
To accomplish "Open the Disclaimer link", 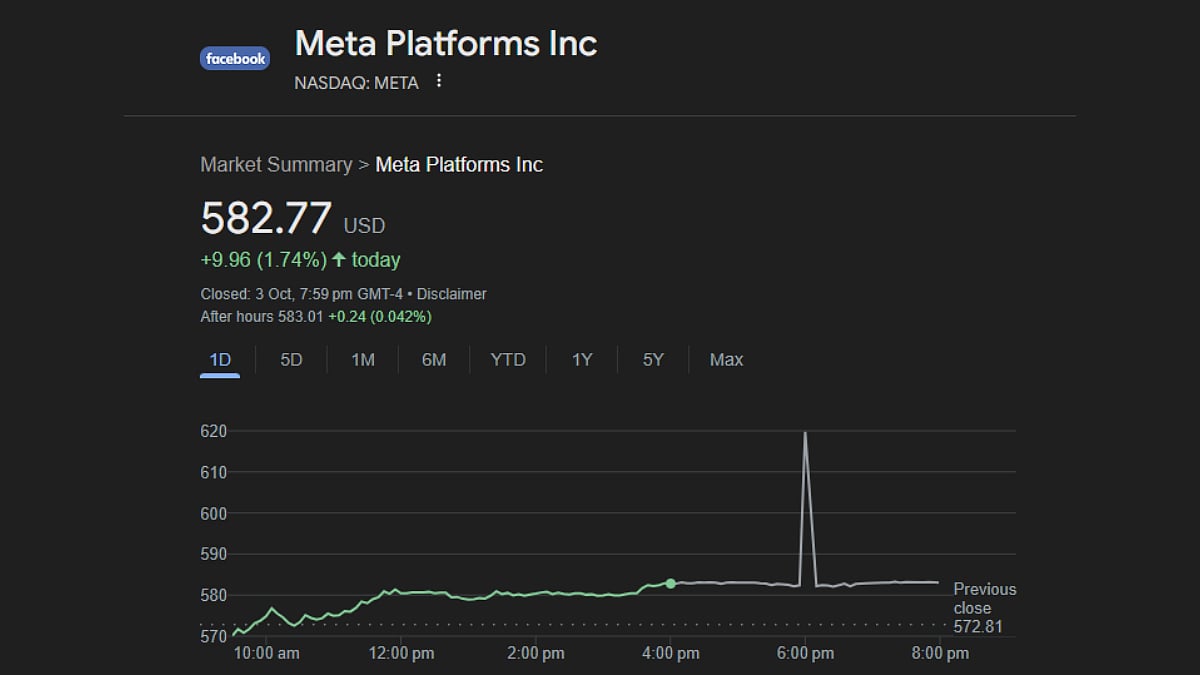I will 452,294.
